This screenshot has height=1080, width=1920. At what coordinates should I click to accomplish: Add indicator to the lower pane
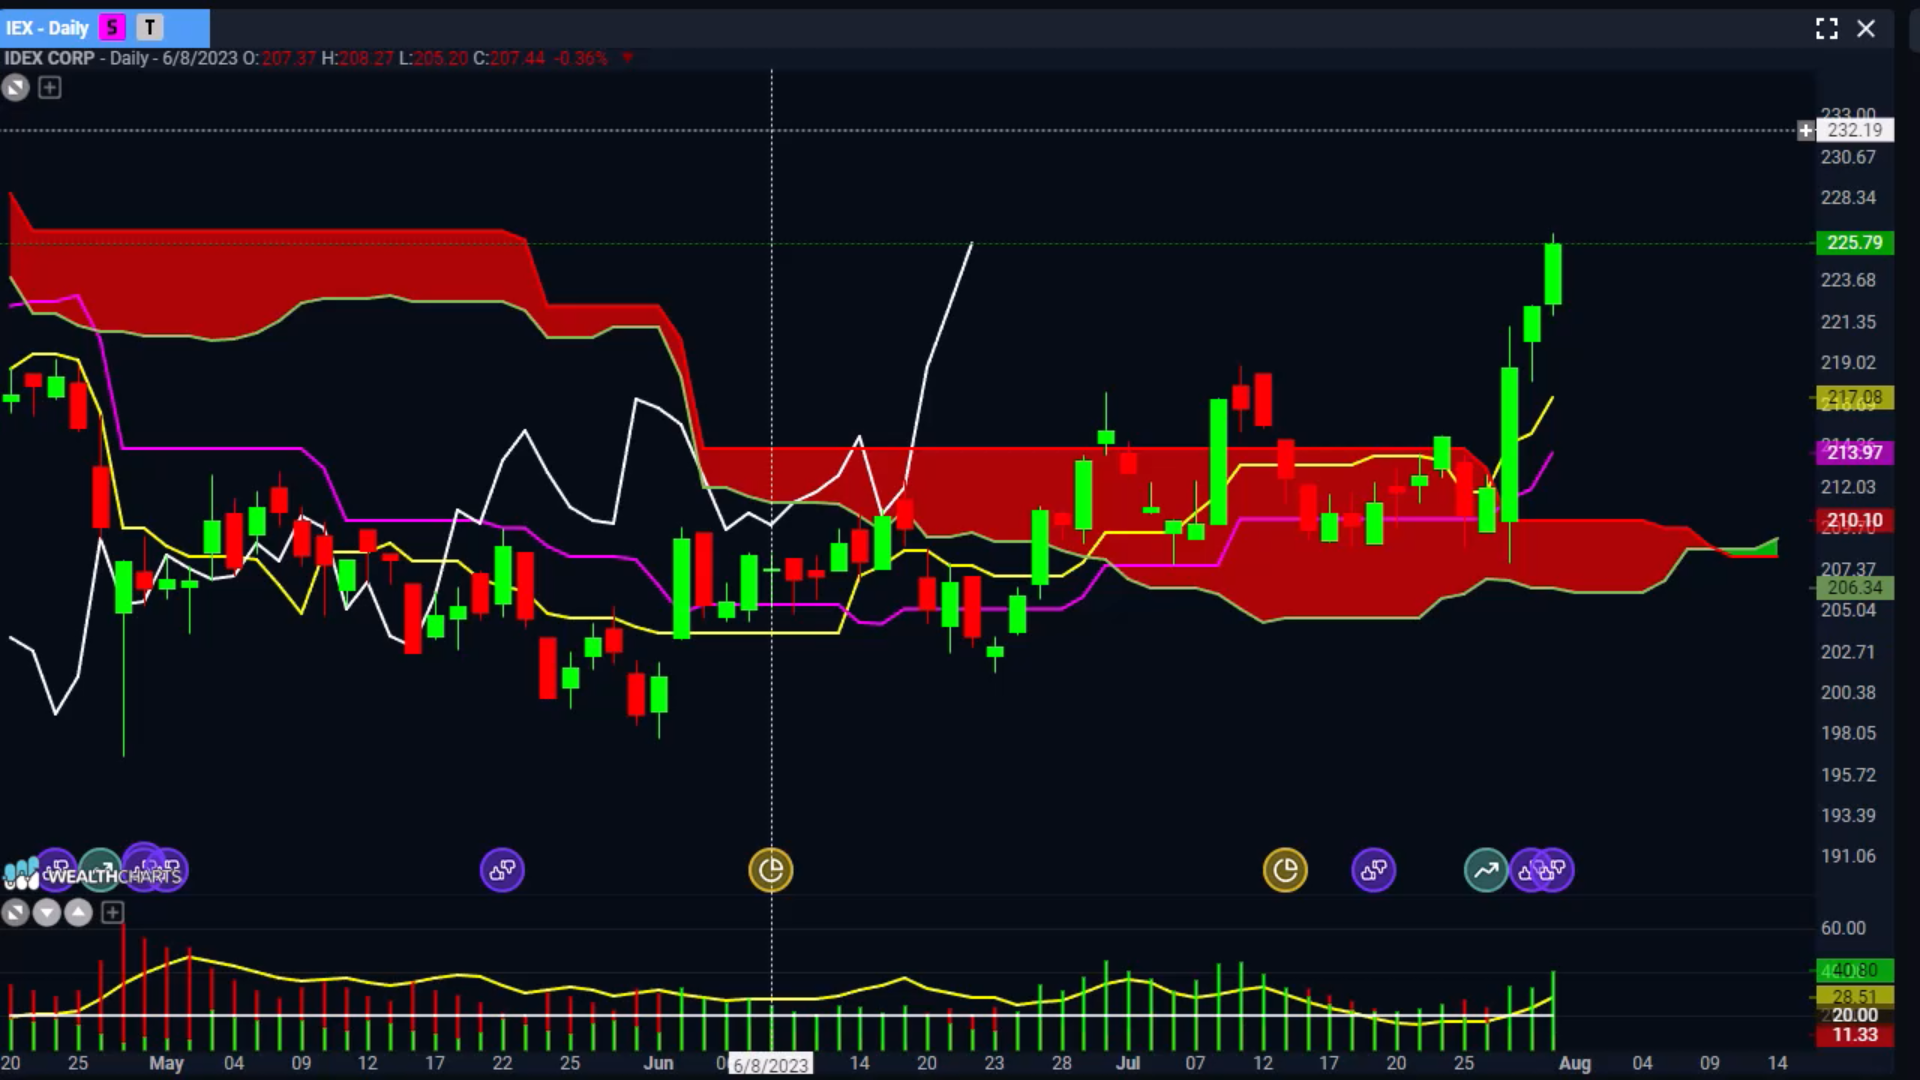[x=112, y=912]
